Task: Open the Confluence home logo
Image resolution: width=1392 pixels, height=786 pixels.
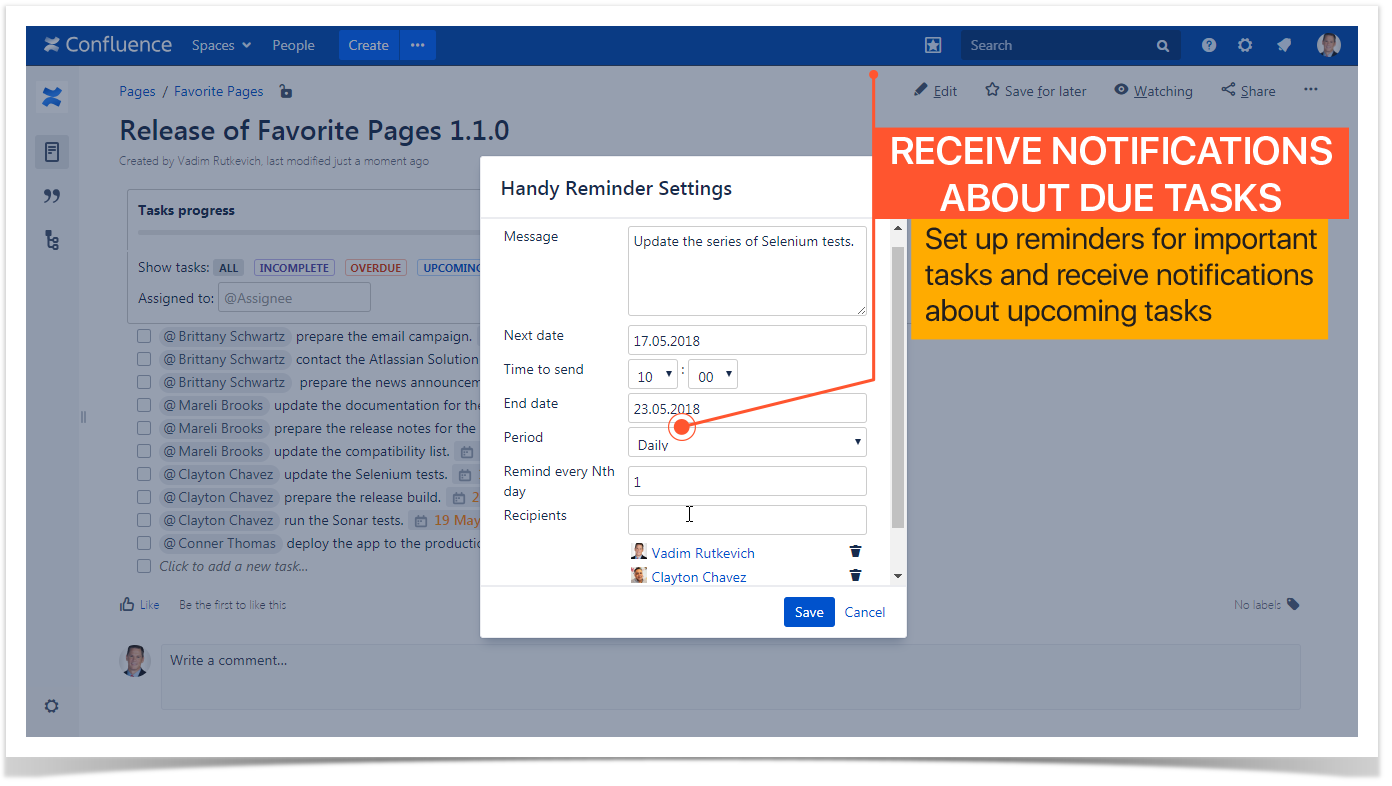Action: [107, 45]
